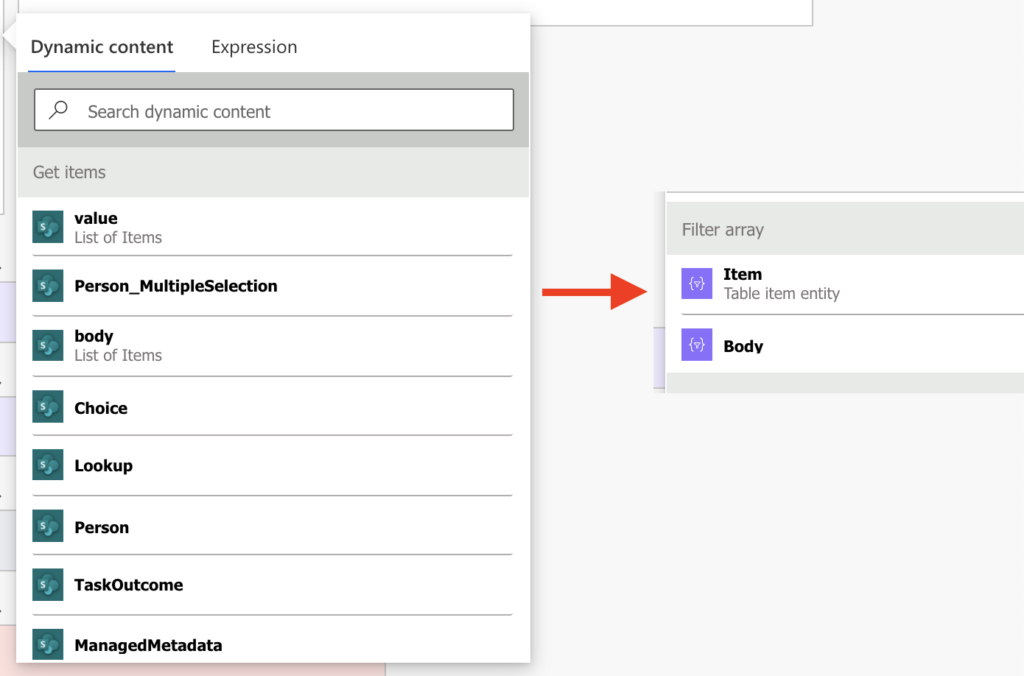Click SharePoint icon beside body
The width and height of the screenshot is (1024, 676).
tap(48, 345)
